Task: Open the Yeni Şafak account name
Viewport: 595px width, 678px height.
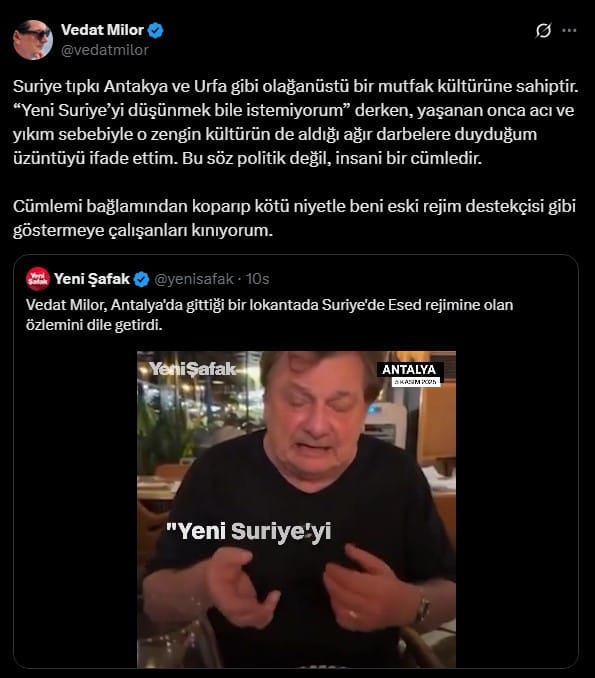Action: click(x=92, y=279)
